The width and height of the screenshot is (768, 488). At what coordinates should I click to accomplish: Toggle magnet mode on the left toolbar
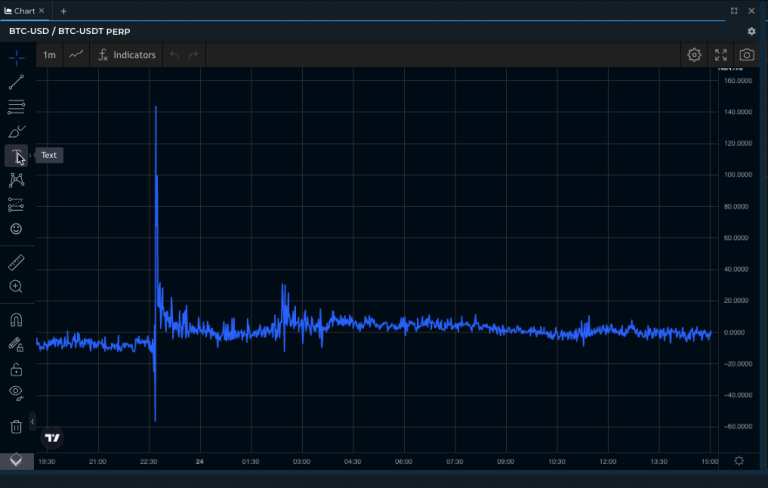16,321
